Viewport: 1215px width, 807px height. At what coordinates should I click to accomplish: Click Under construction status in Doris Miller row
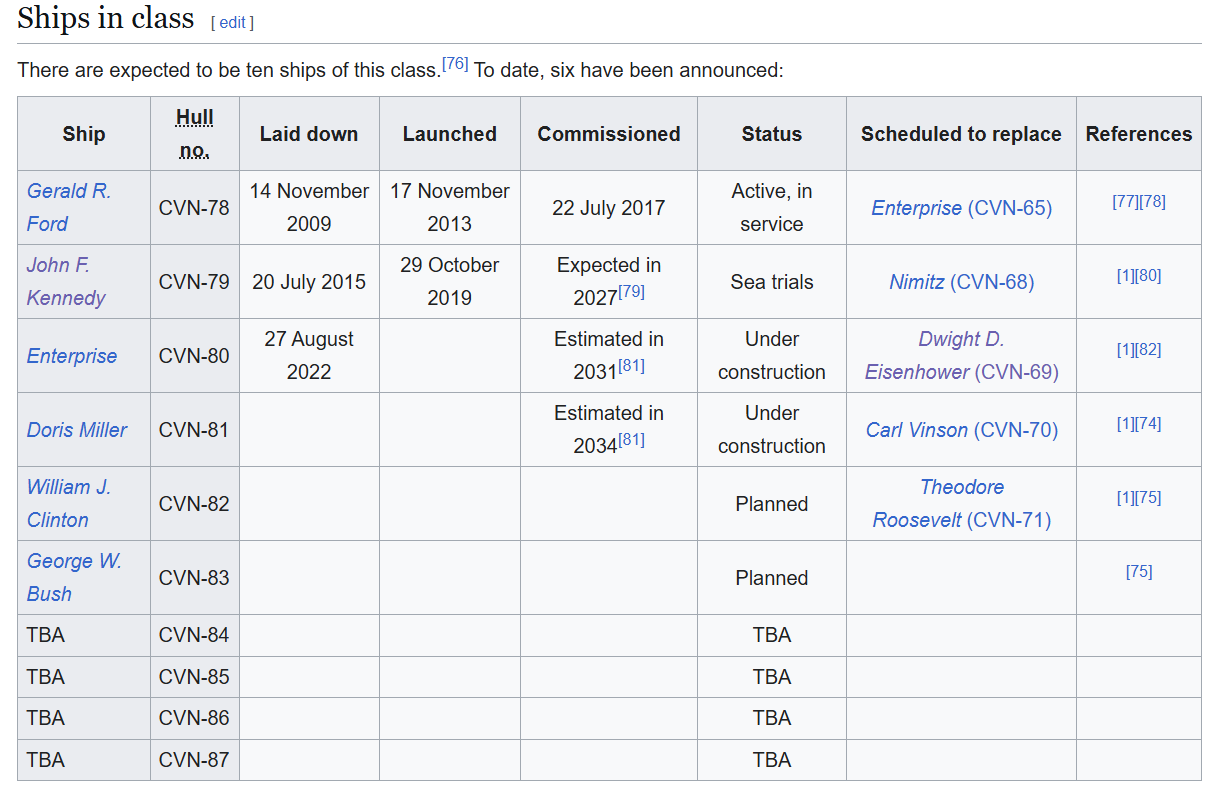[772, 429]
